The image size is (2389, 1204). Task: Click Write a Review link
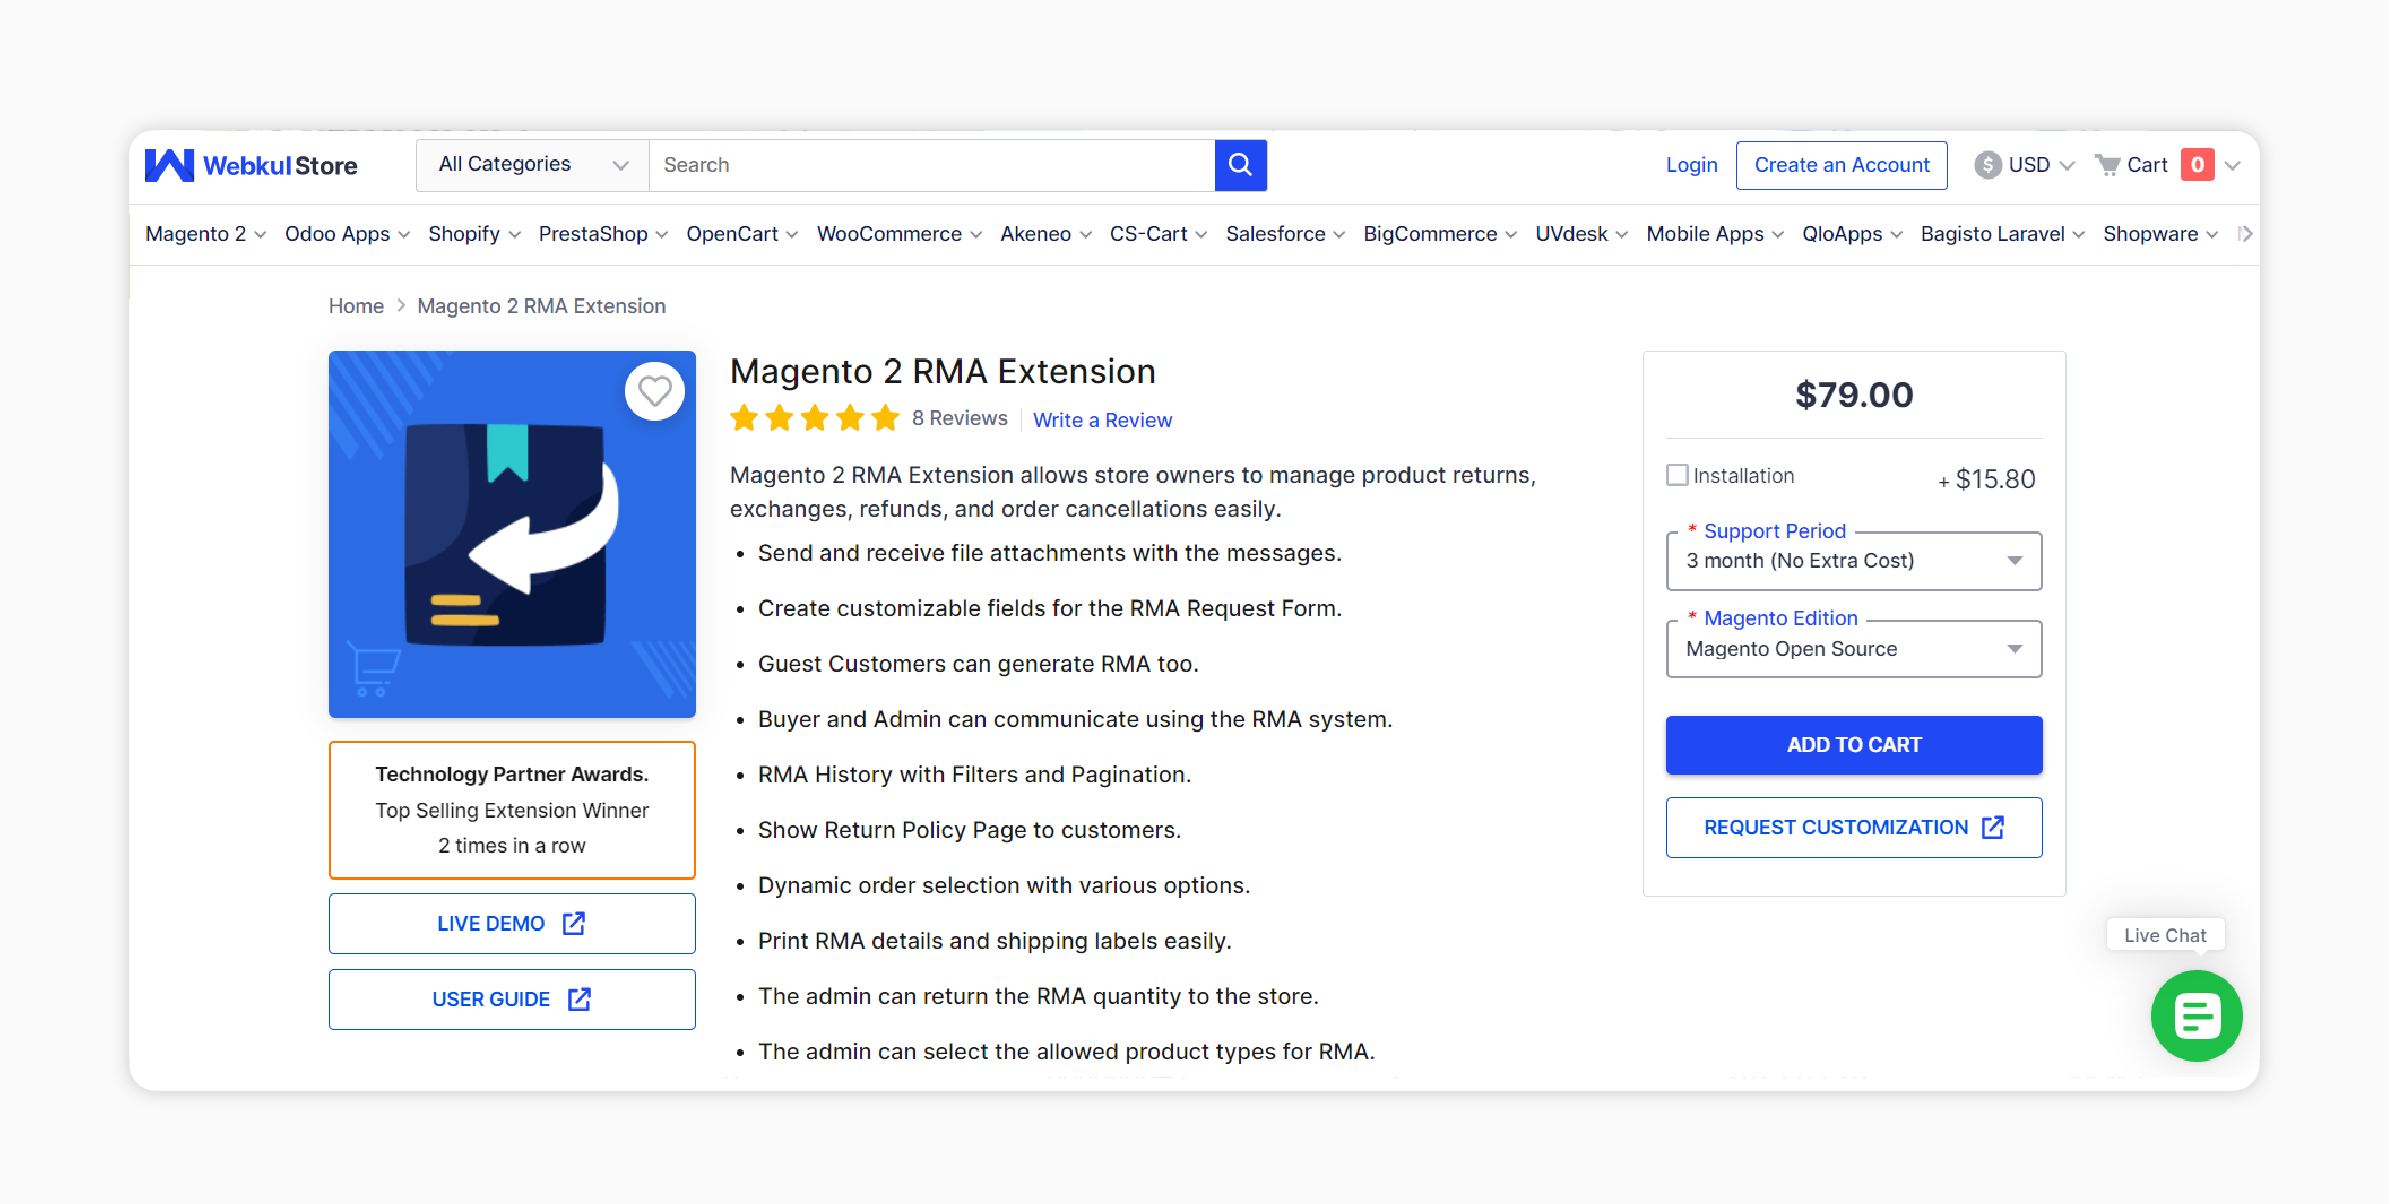pos(1102,420)
